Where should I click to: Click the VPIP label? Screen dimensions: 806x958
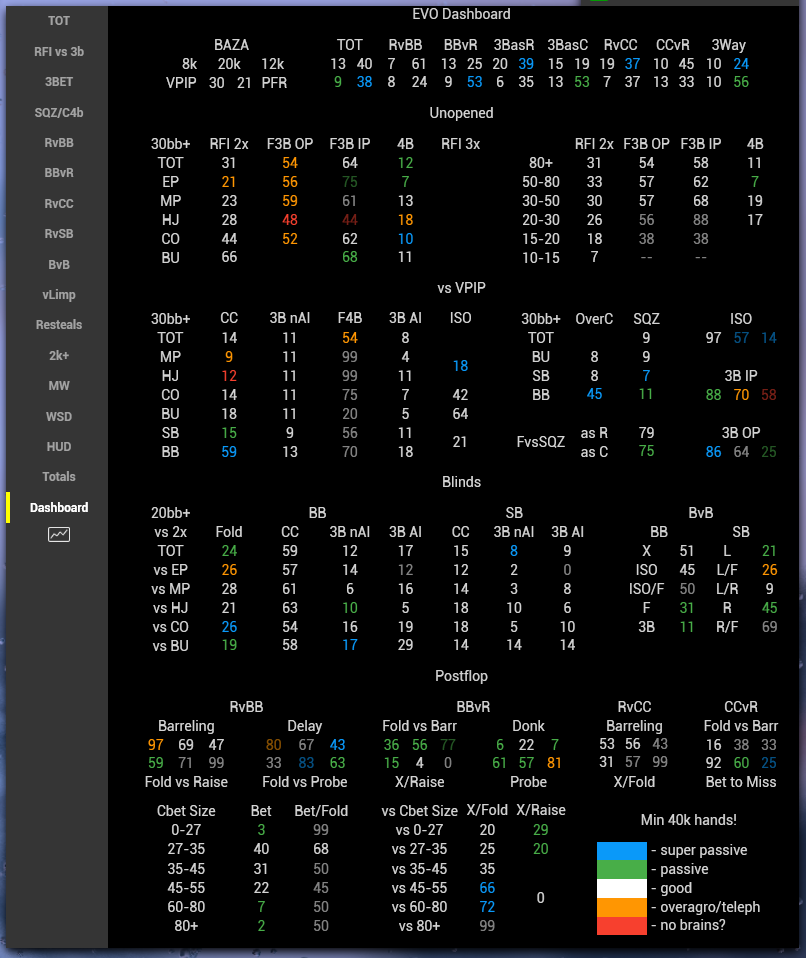point(181,83)
